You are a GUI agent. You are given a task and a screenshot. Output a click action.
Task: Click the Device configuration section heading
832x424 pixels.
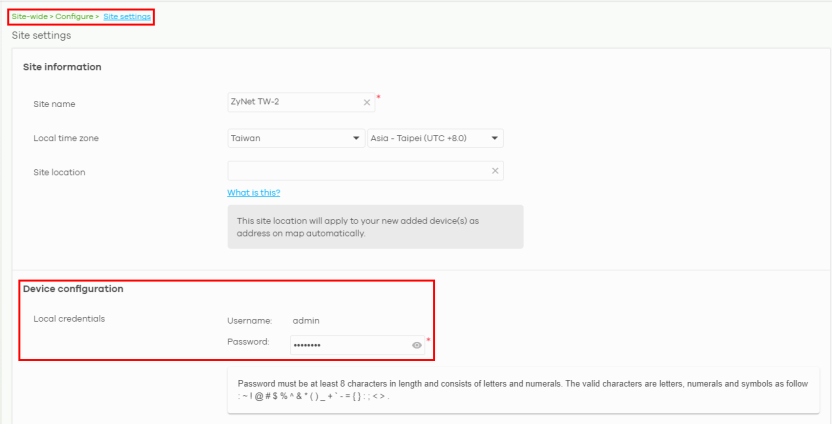click(x=73, y=289)
